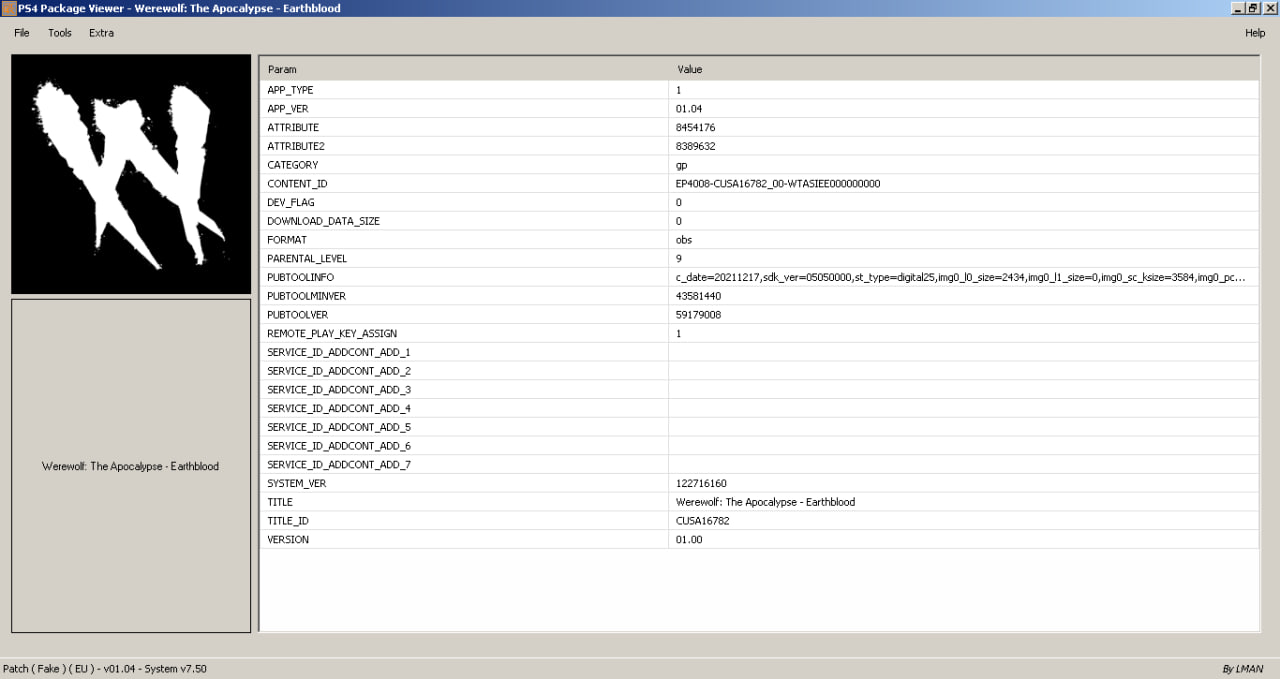
Task: Select the TITLE_ID parameter row
Action: tap(760, 521)
